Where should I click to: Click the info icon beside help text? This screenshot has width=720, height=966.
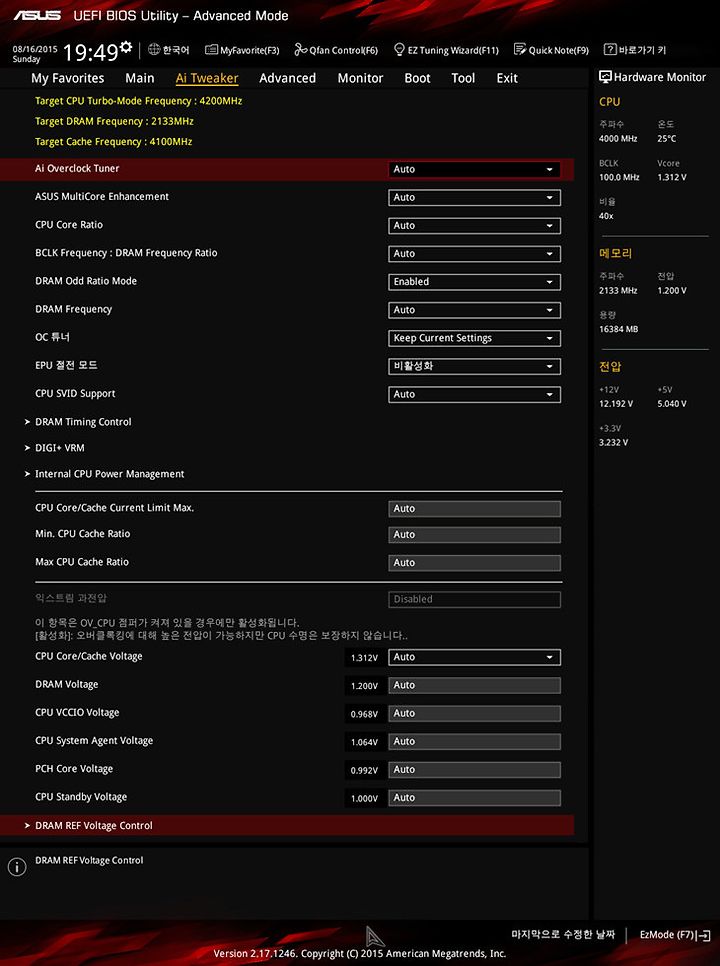[17, 867]
